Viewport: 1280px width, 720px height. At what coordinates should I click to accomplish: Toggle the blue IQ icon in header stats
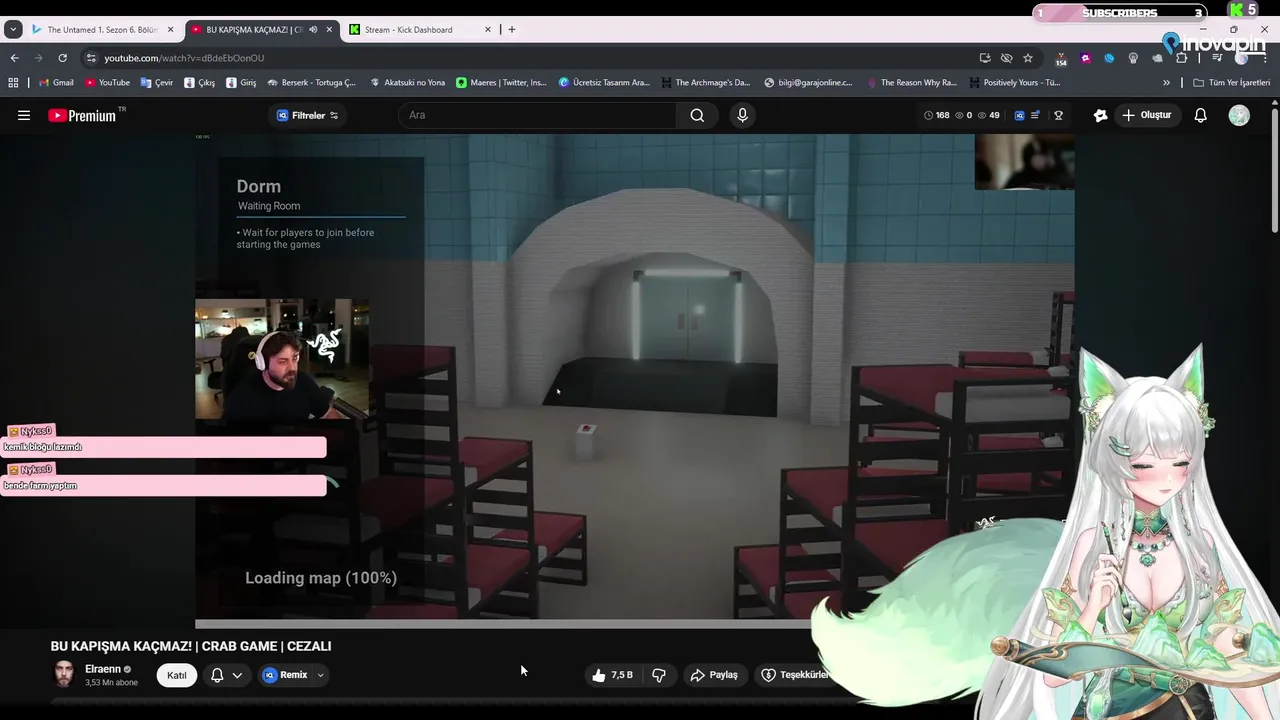1019,116
